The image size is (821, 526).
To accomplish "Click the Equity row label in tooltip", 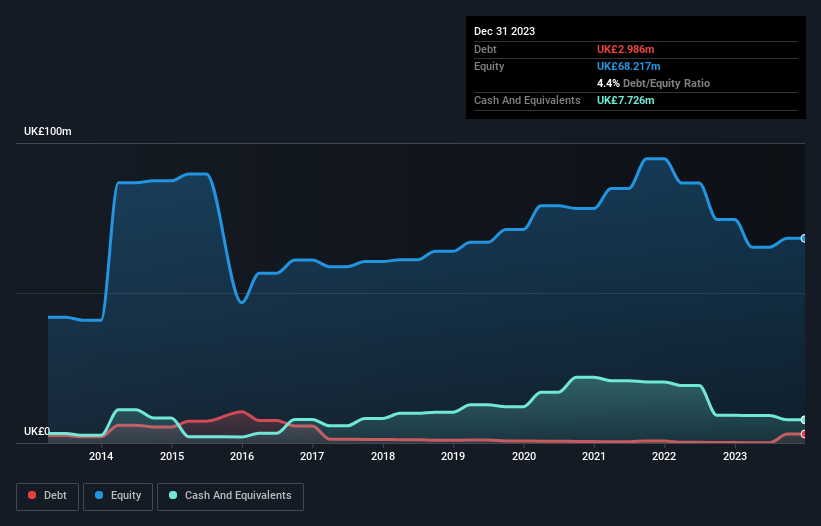I will pyautogui.click(x=489, y=66).
